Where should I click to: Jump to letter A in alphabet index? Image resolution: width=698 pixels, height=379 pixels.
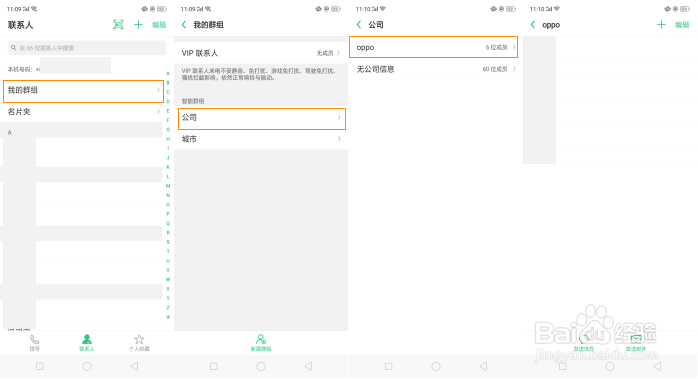[168, 73]
